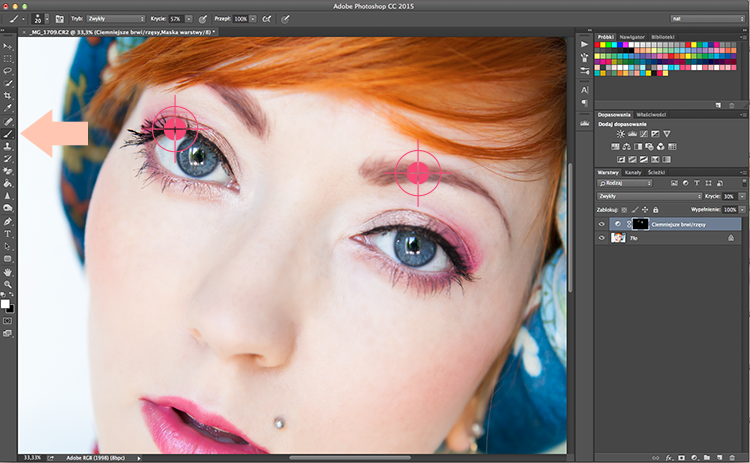Screen dimensions: 750x463
Task: Select the Eraser tool
Action: click(x=8, y=171)
